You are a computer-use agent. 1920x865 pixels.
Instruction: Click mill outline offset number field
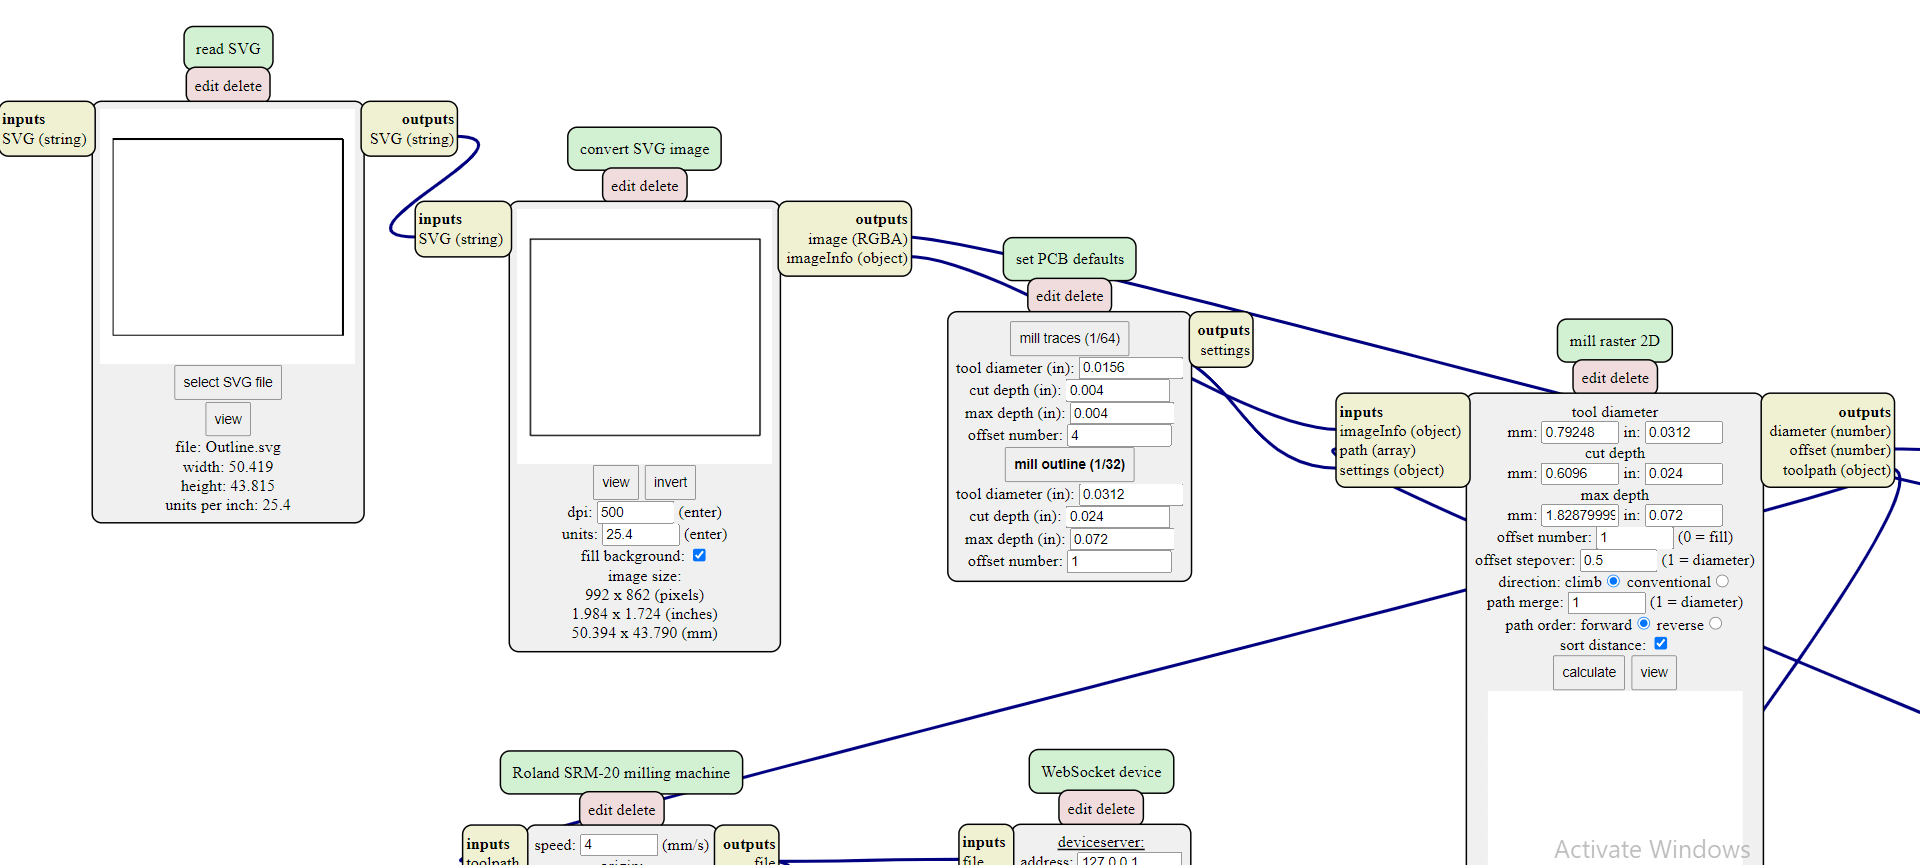[x=1119, y=561]
